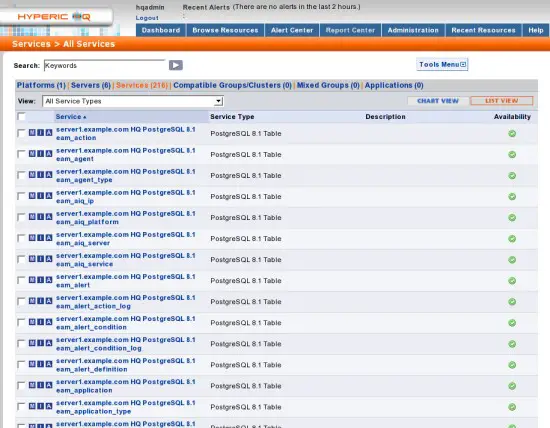Viewport: 550px width, 428px height.
Task: Click the Service Type column header
Action: (232, 117)
